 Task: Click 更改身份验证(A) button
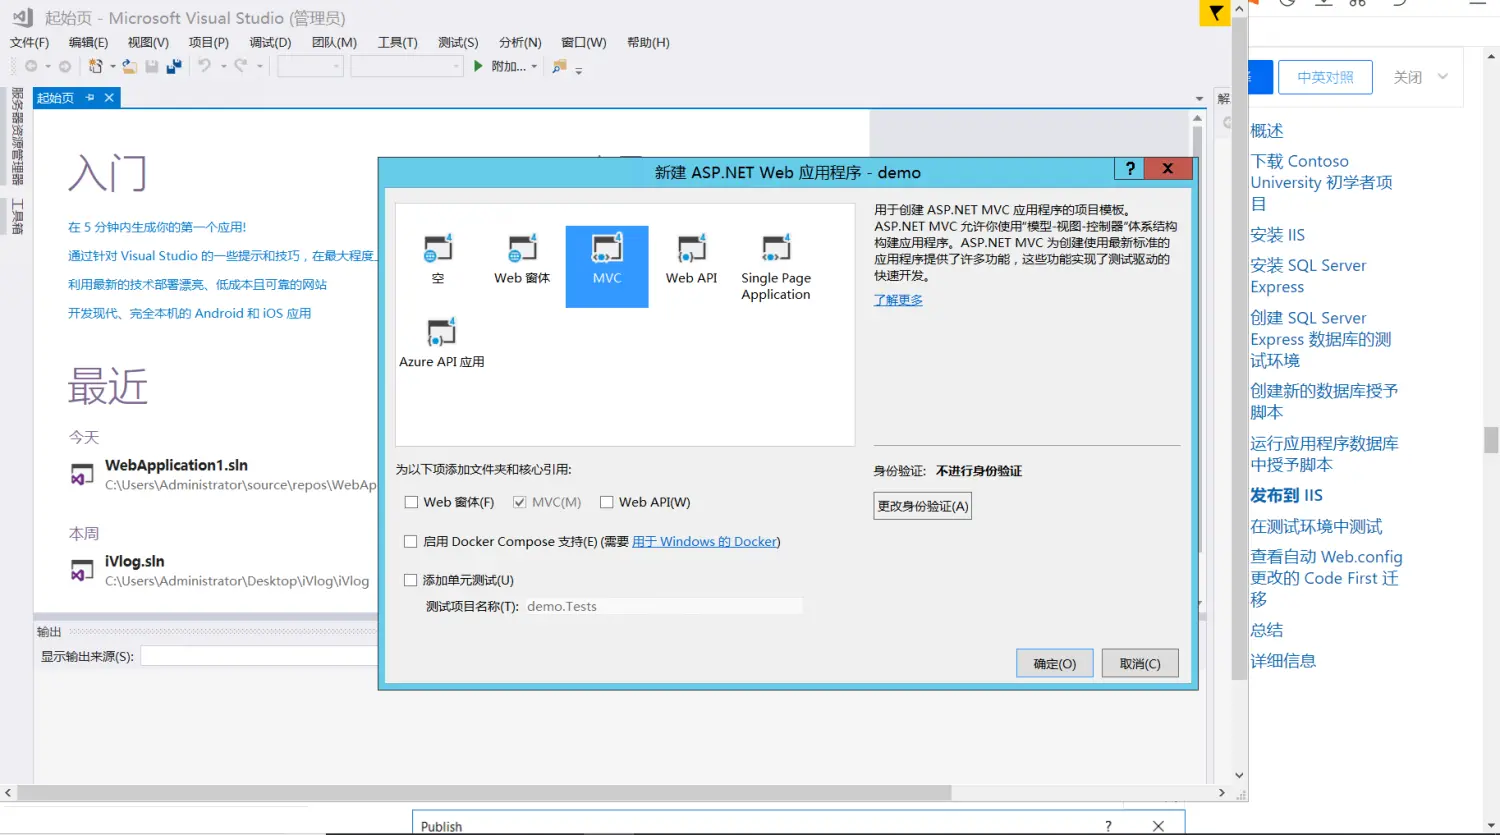point(923,506)
